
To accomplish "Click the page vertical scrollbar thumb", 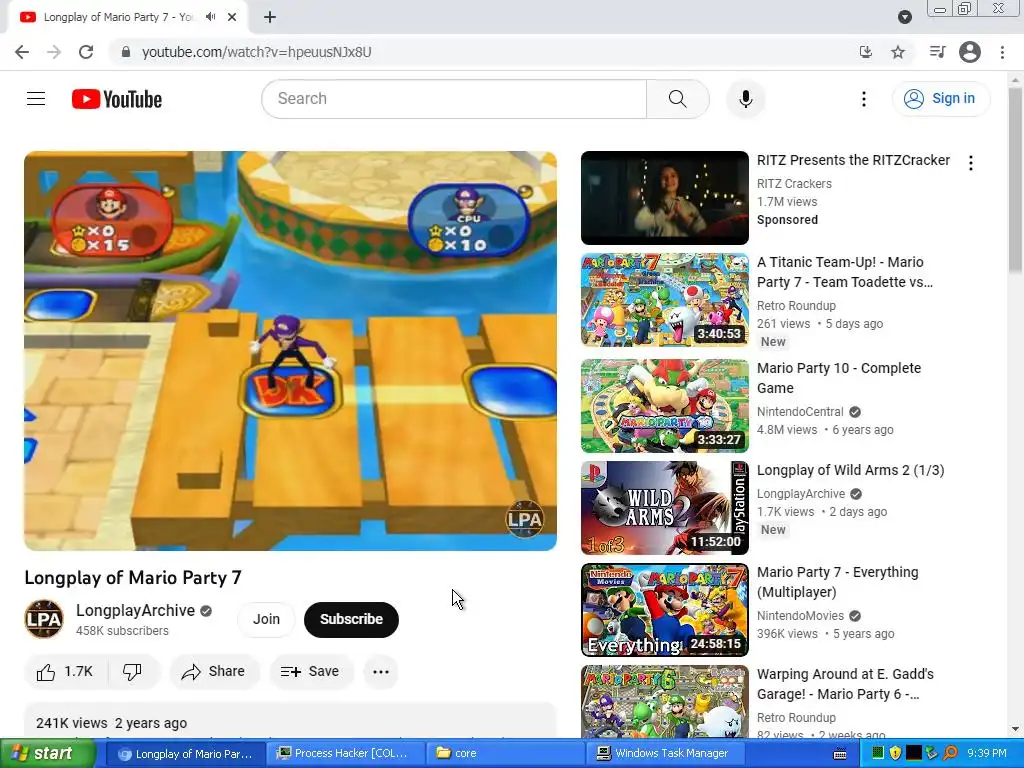I will click(1015, 180).
